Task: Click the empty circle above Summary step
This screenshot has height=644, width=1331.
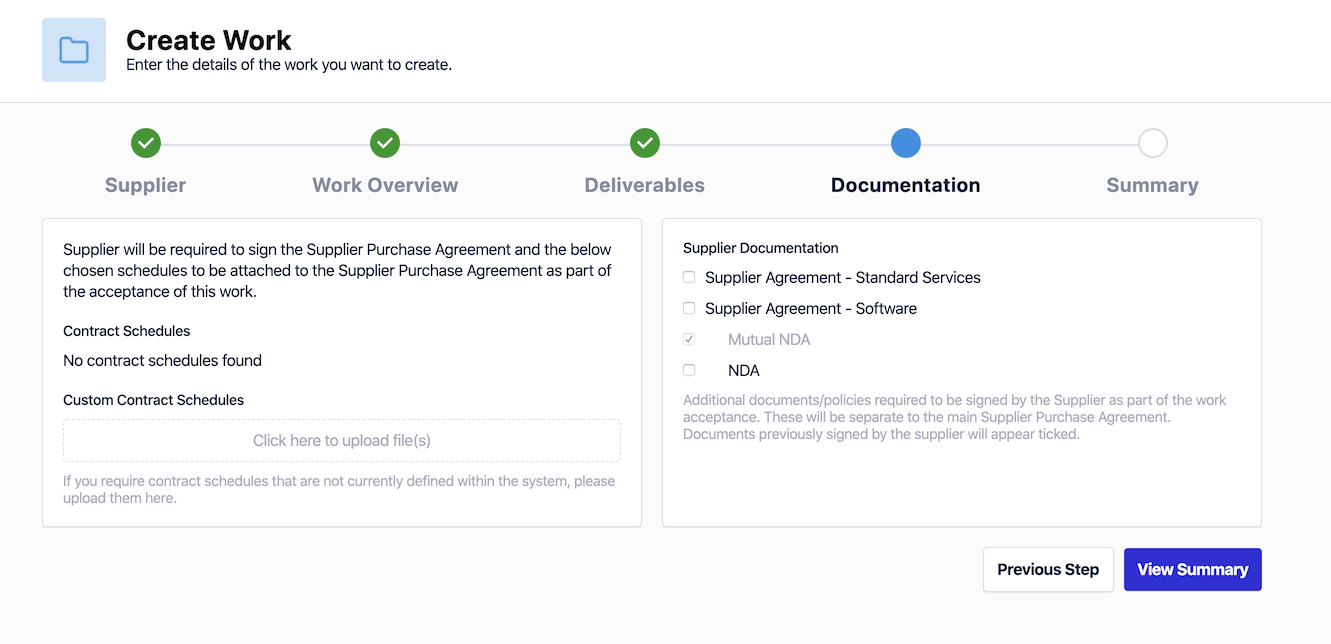Action: tap(1153, 143)
